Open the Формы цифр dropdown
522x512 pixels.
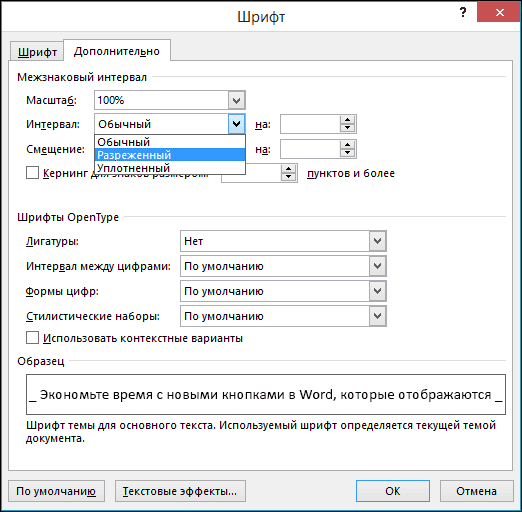pos(377,291)
